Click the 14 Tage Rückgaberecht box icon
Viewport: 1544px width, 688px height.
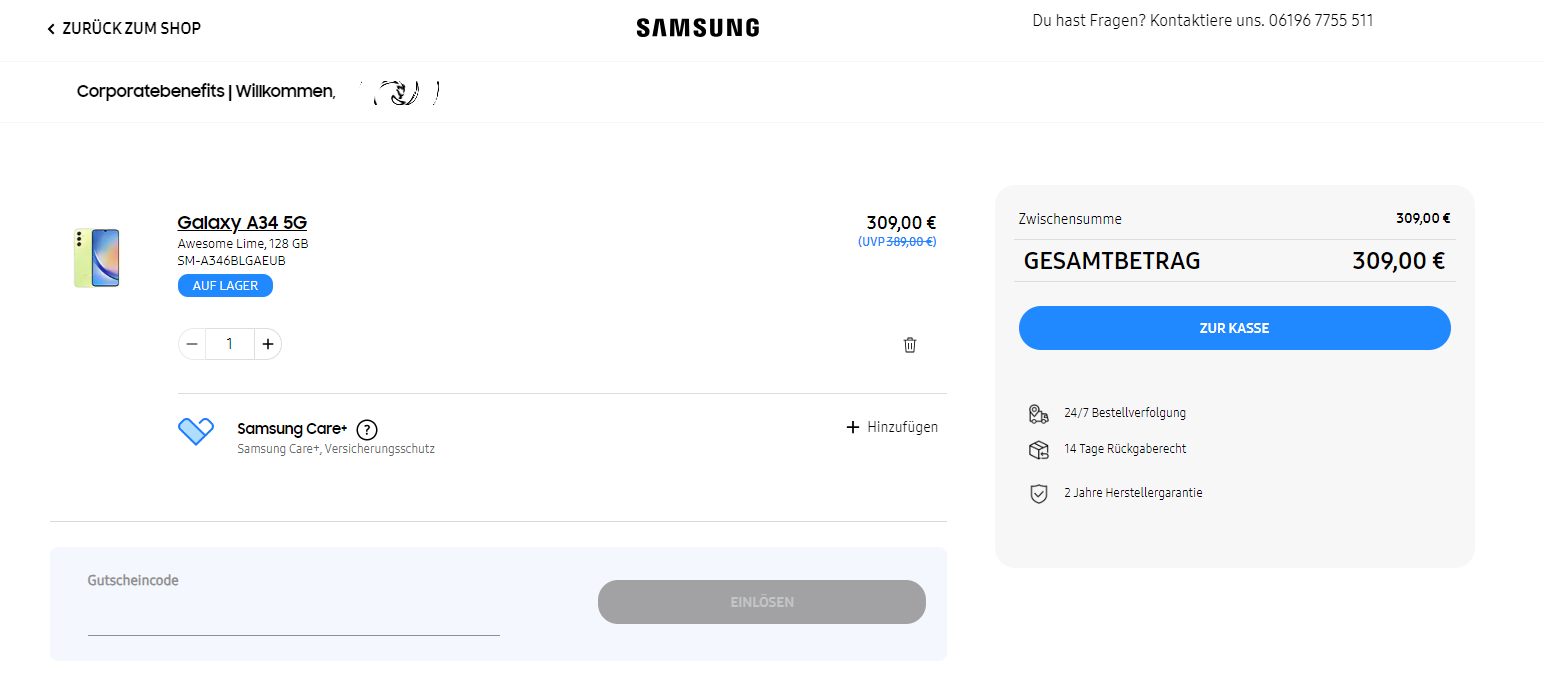tap(1039, 450)
